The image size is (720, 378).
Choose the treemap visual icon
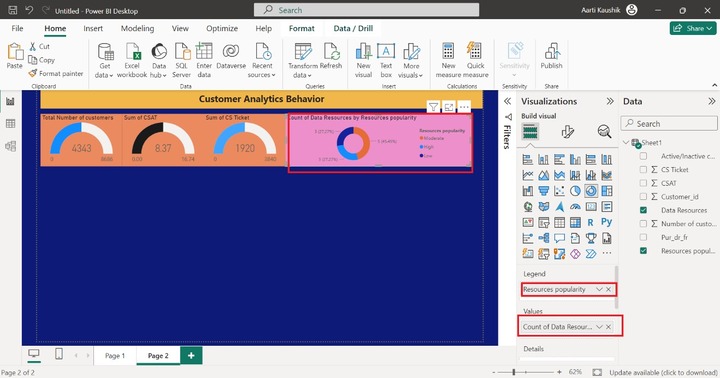[607, 191]
